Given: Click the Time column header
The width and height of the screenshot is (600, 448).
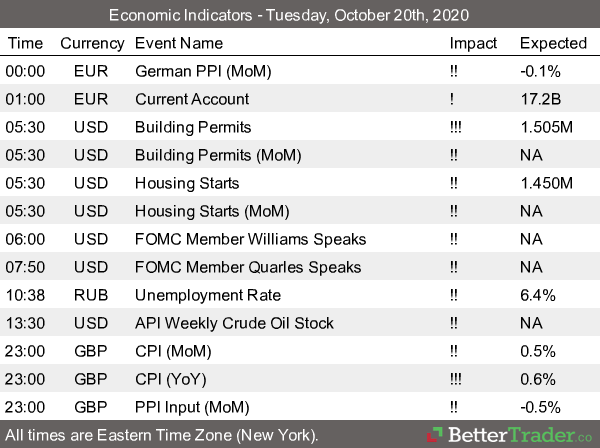Looking at the screenshot, I should 25,43.
